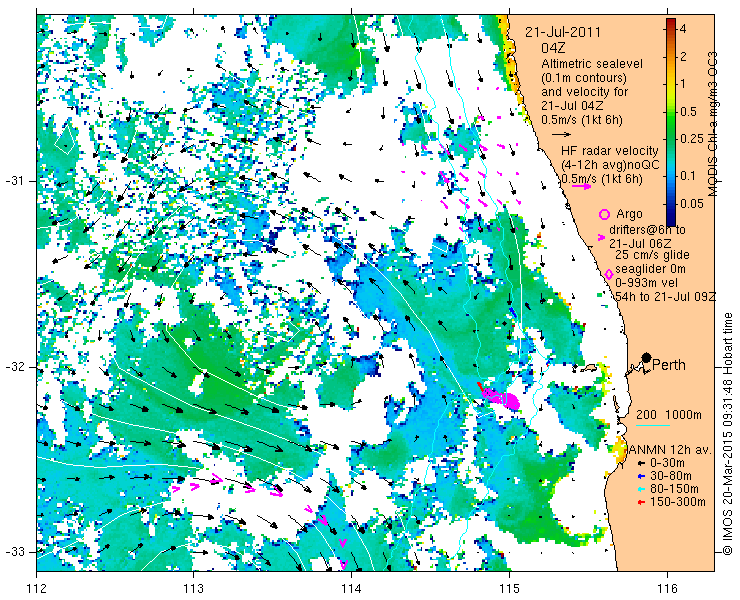
Task: Click the magenta HF radar scale arrow
Action: [x=581, y=186]
